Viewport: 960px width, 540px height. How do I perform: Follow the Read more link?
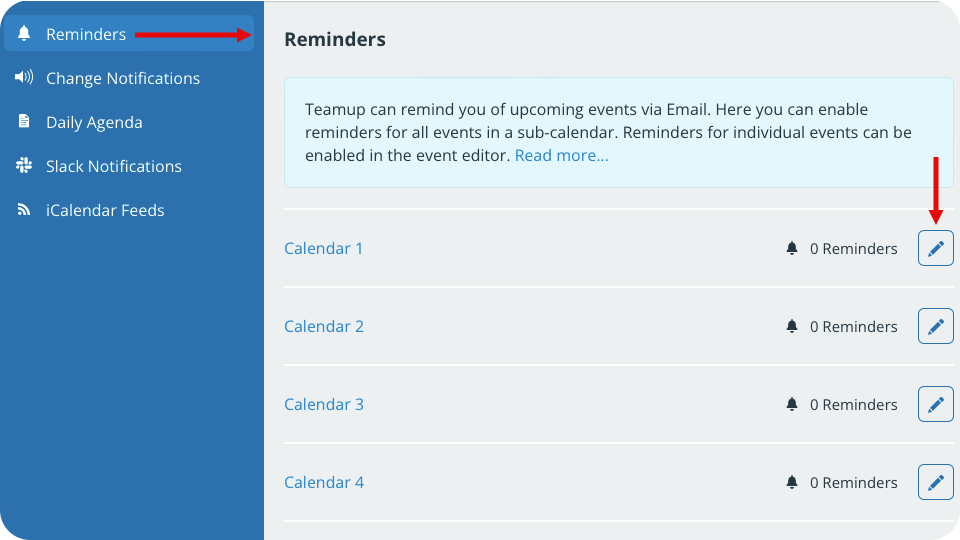[x=561, y=156]
